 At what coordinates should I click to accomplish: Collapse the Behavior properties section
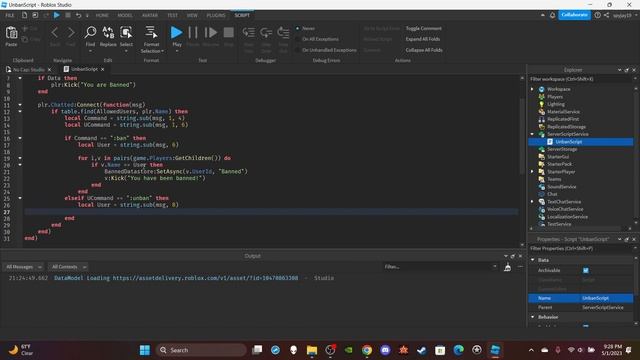tap(533, 317)
